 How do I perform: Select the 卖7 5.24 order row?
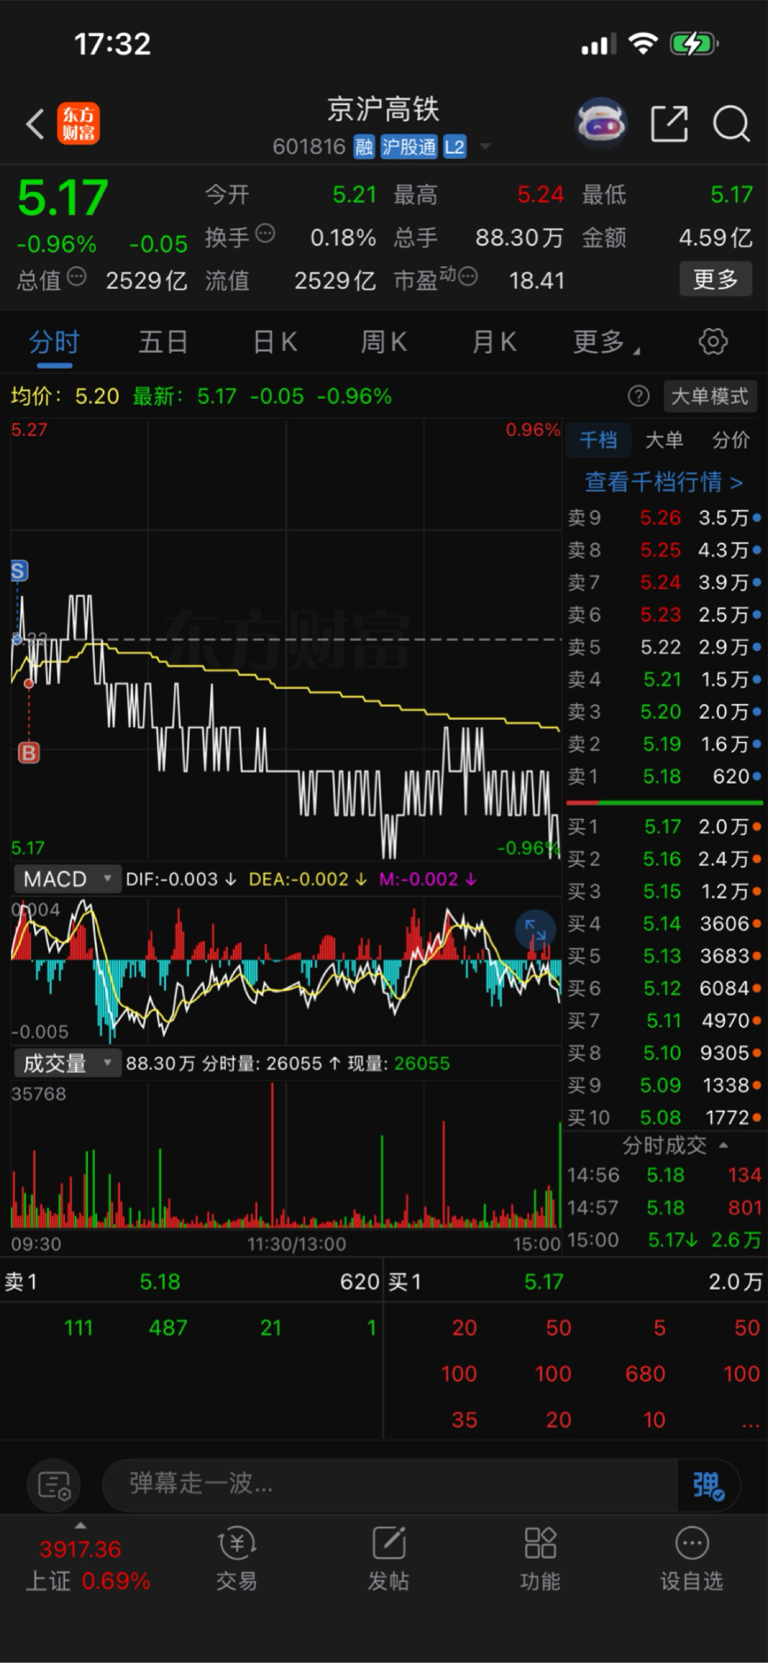click(665, 582)
